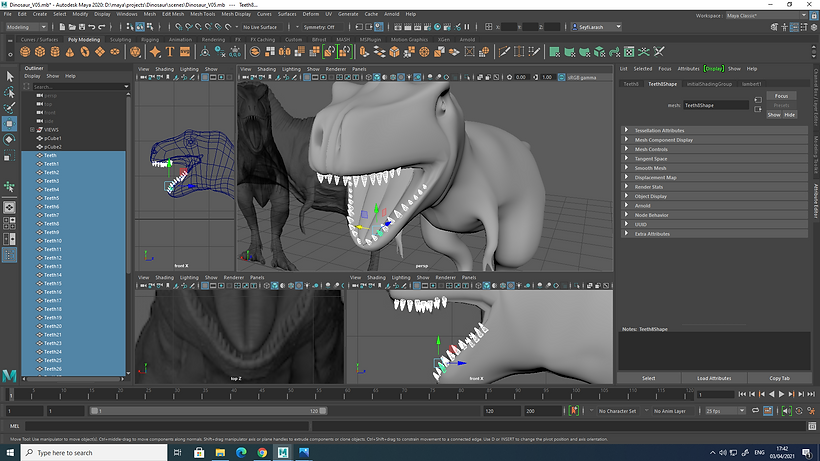Screen dimensions: 820x461
Task: Activate the Lasso select tool
Action: 9,93
